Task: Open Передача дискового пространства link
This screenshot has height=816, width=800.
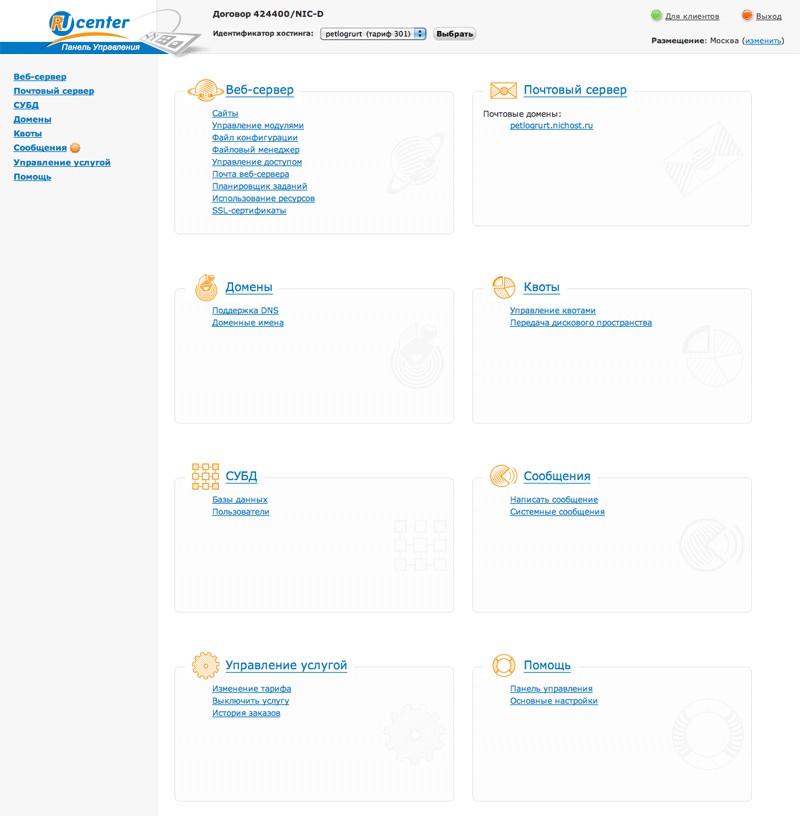Action: pyautogui.click(x=581, y=323)
